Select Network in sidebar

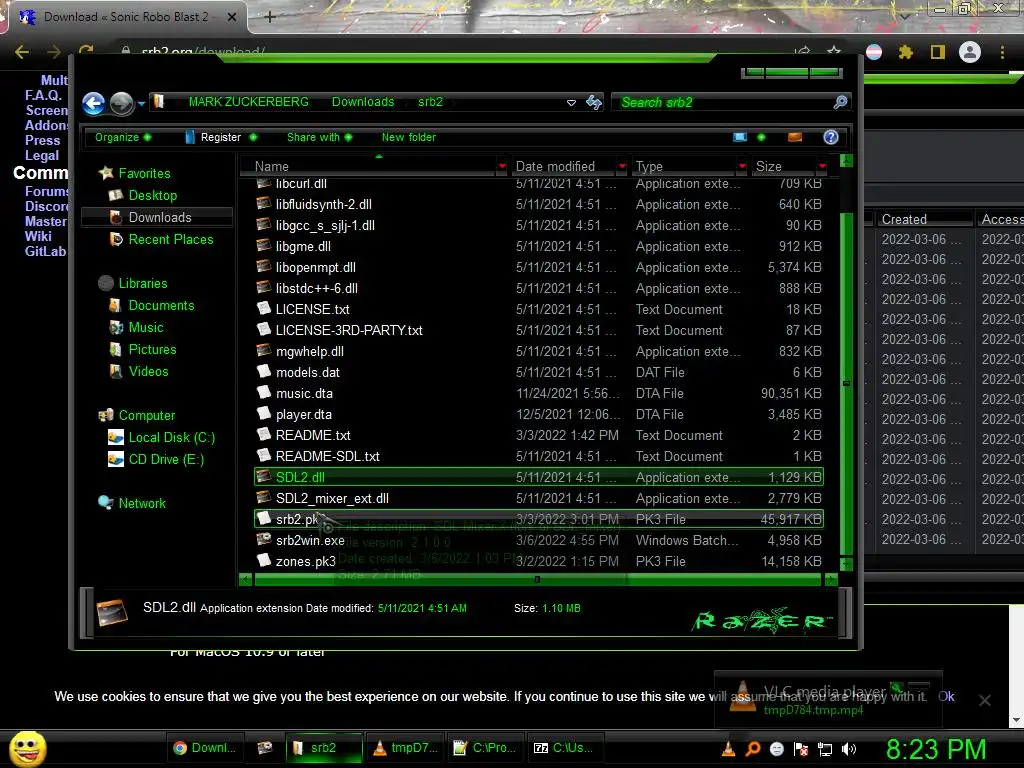[132, 504]
